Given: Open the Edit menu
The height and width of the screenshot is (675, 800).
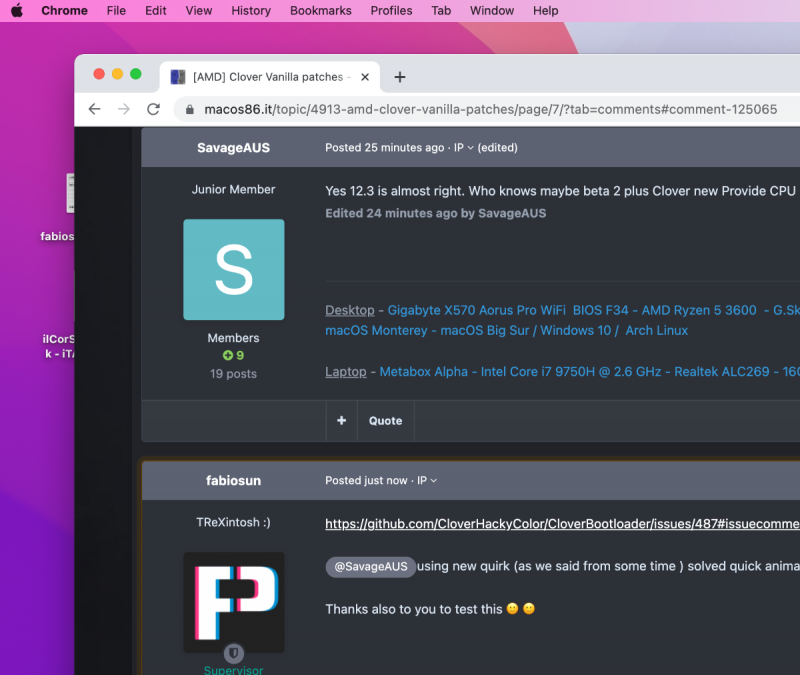Looking at the screenshot, I should 156,11.
